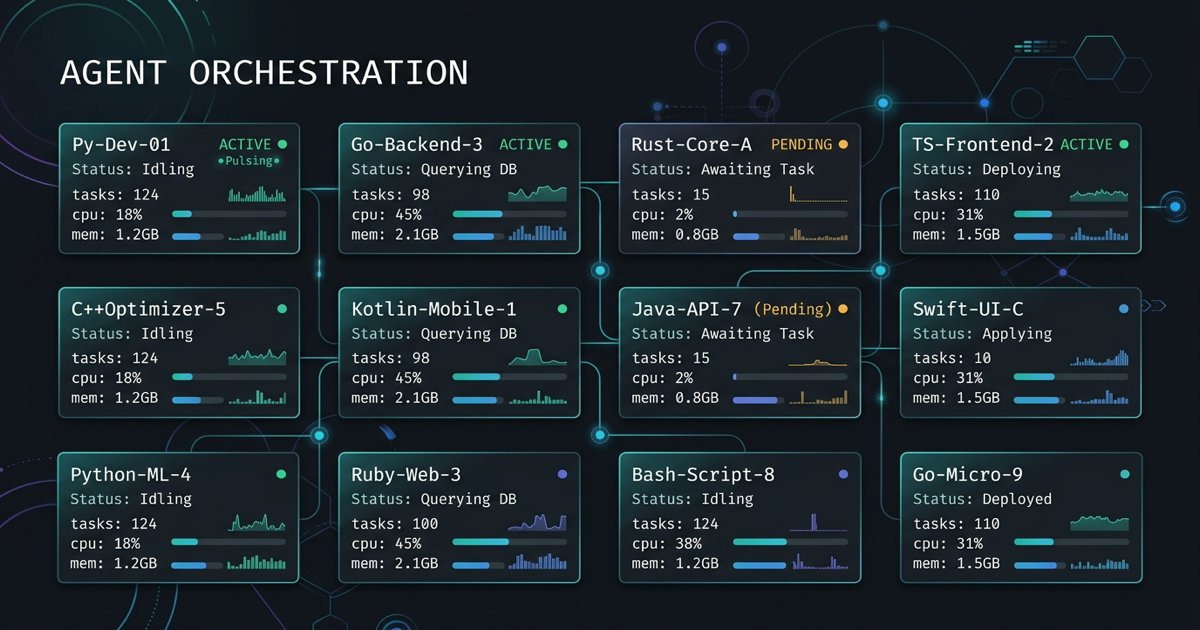The height and width of the screenshot is (630, 1200).
Task: Click the mem progress bar in Go-Micro-9
Action: coord(1040,565)
